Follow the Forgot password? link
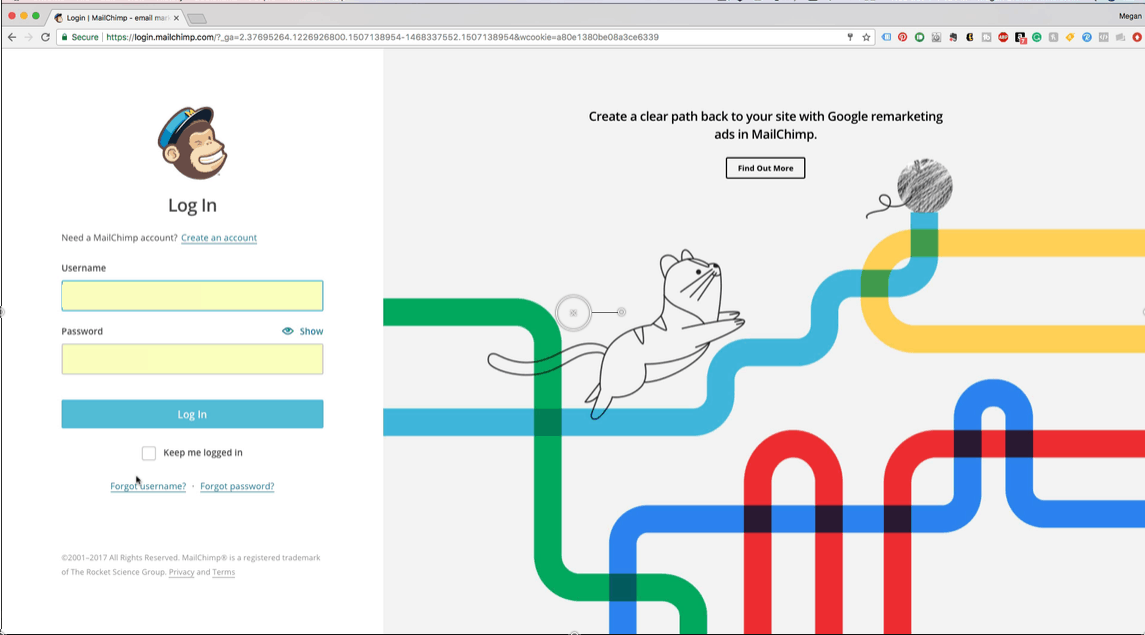1145x635 pixels. point(237,486)
